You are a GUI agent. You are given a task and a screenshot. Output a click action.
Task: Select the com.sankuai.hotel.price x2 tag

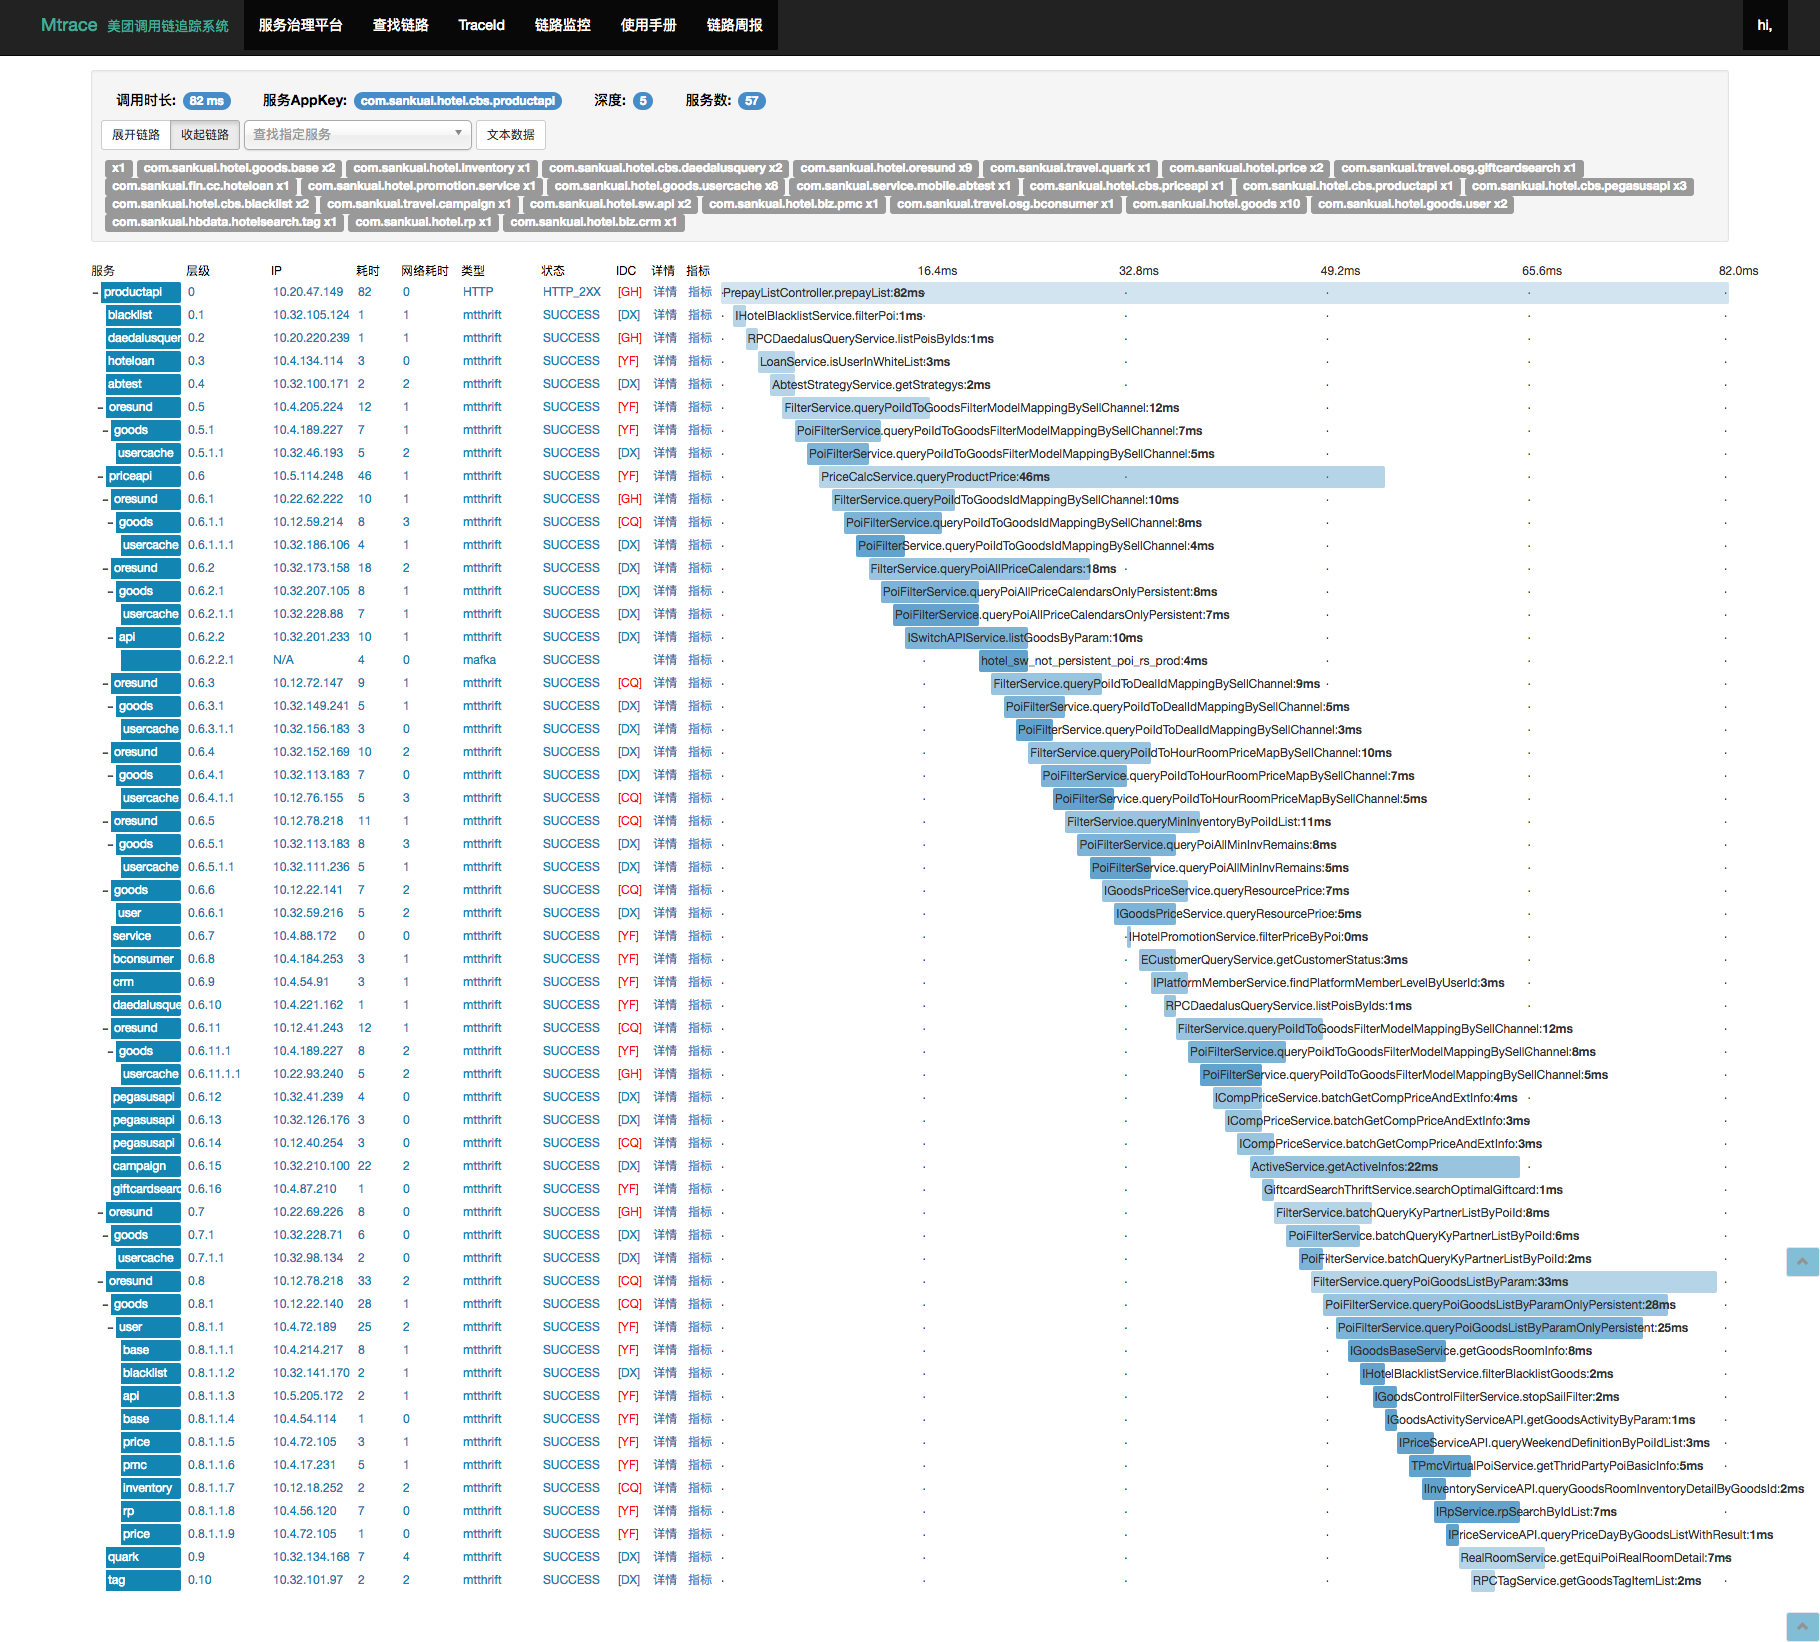click(1246, 168)
